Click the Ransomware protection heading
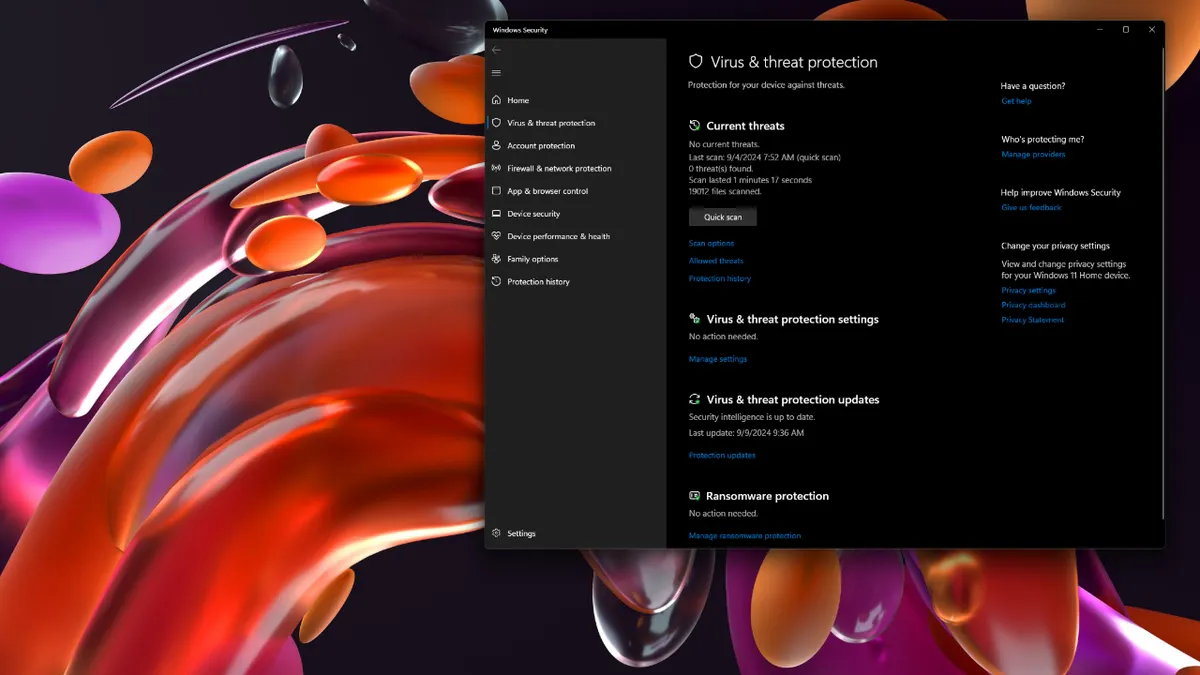 767,496
